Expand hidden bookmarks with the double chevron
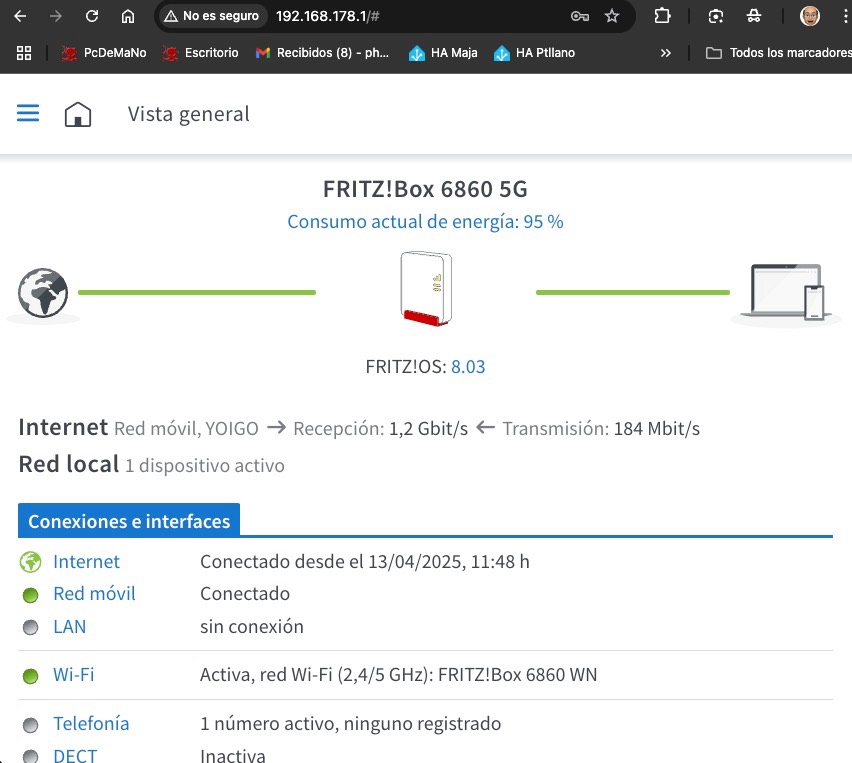This screenshot has width=852, height=763. tap(666, 53)
